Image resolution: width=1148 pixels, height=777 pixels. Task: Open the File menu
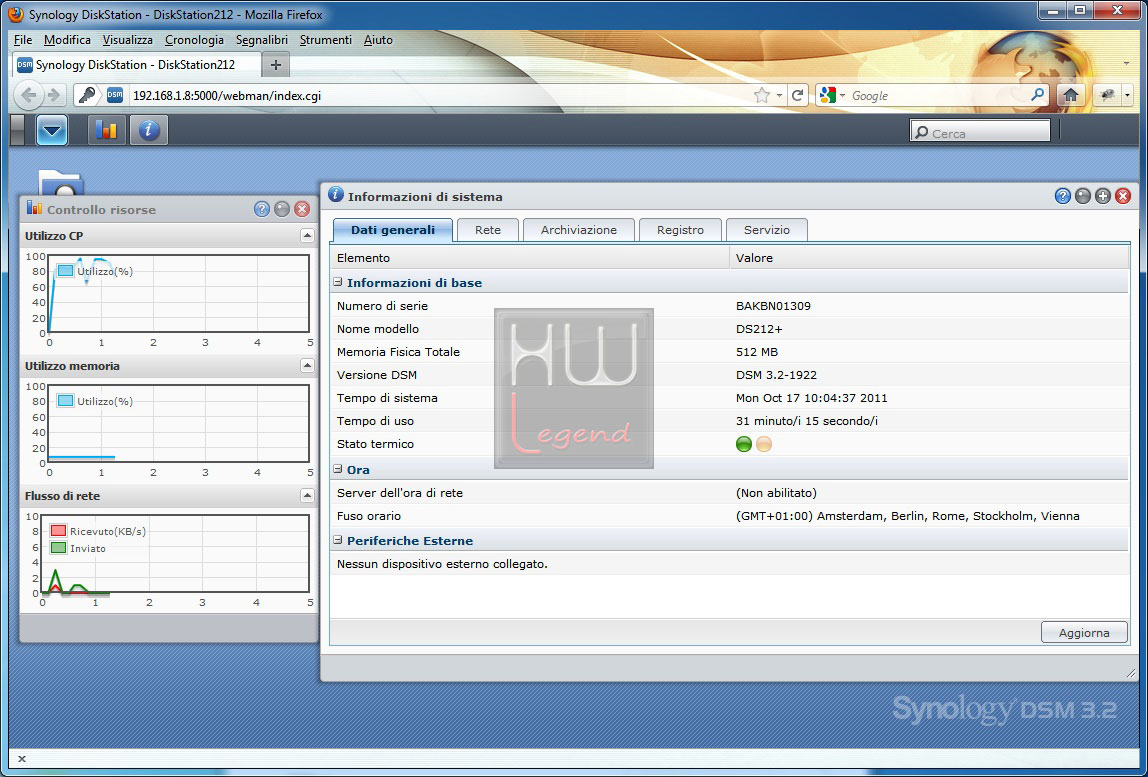[23, 40]
